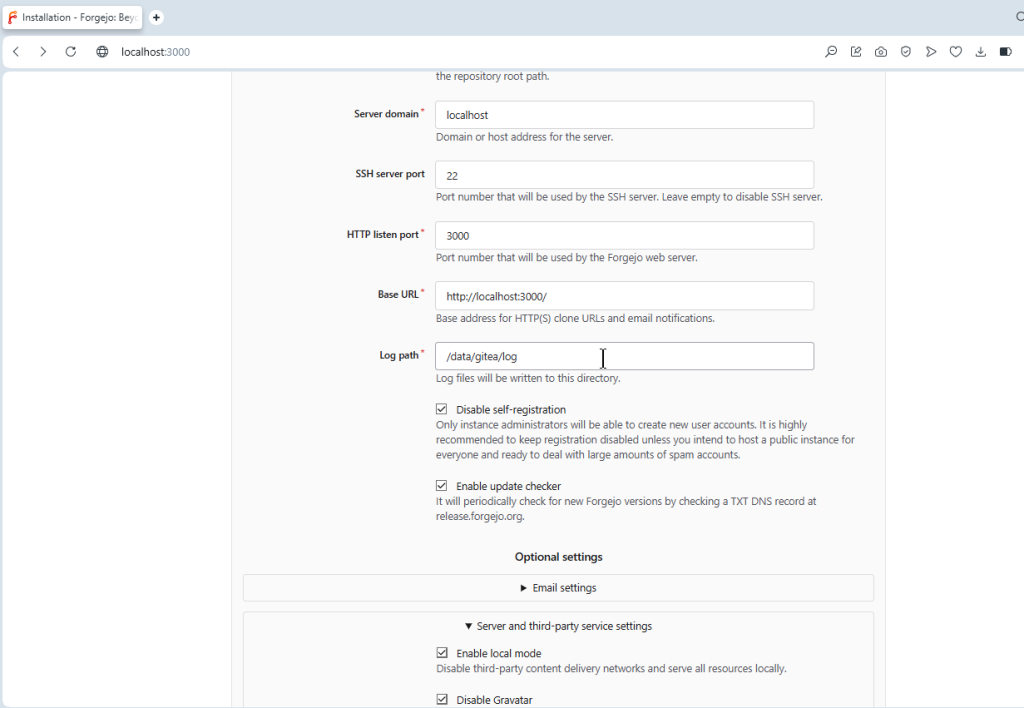Collapse Server and third-party service settings

click(558, 626)
